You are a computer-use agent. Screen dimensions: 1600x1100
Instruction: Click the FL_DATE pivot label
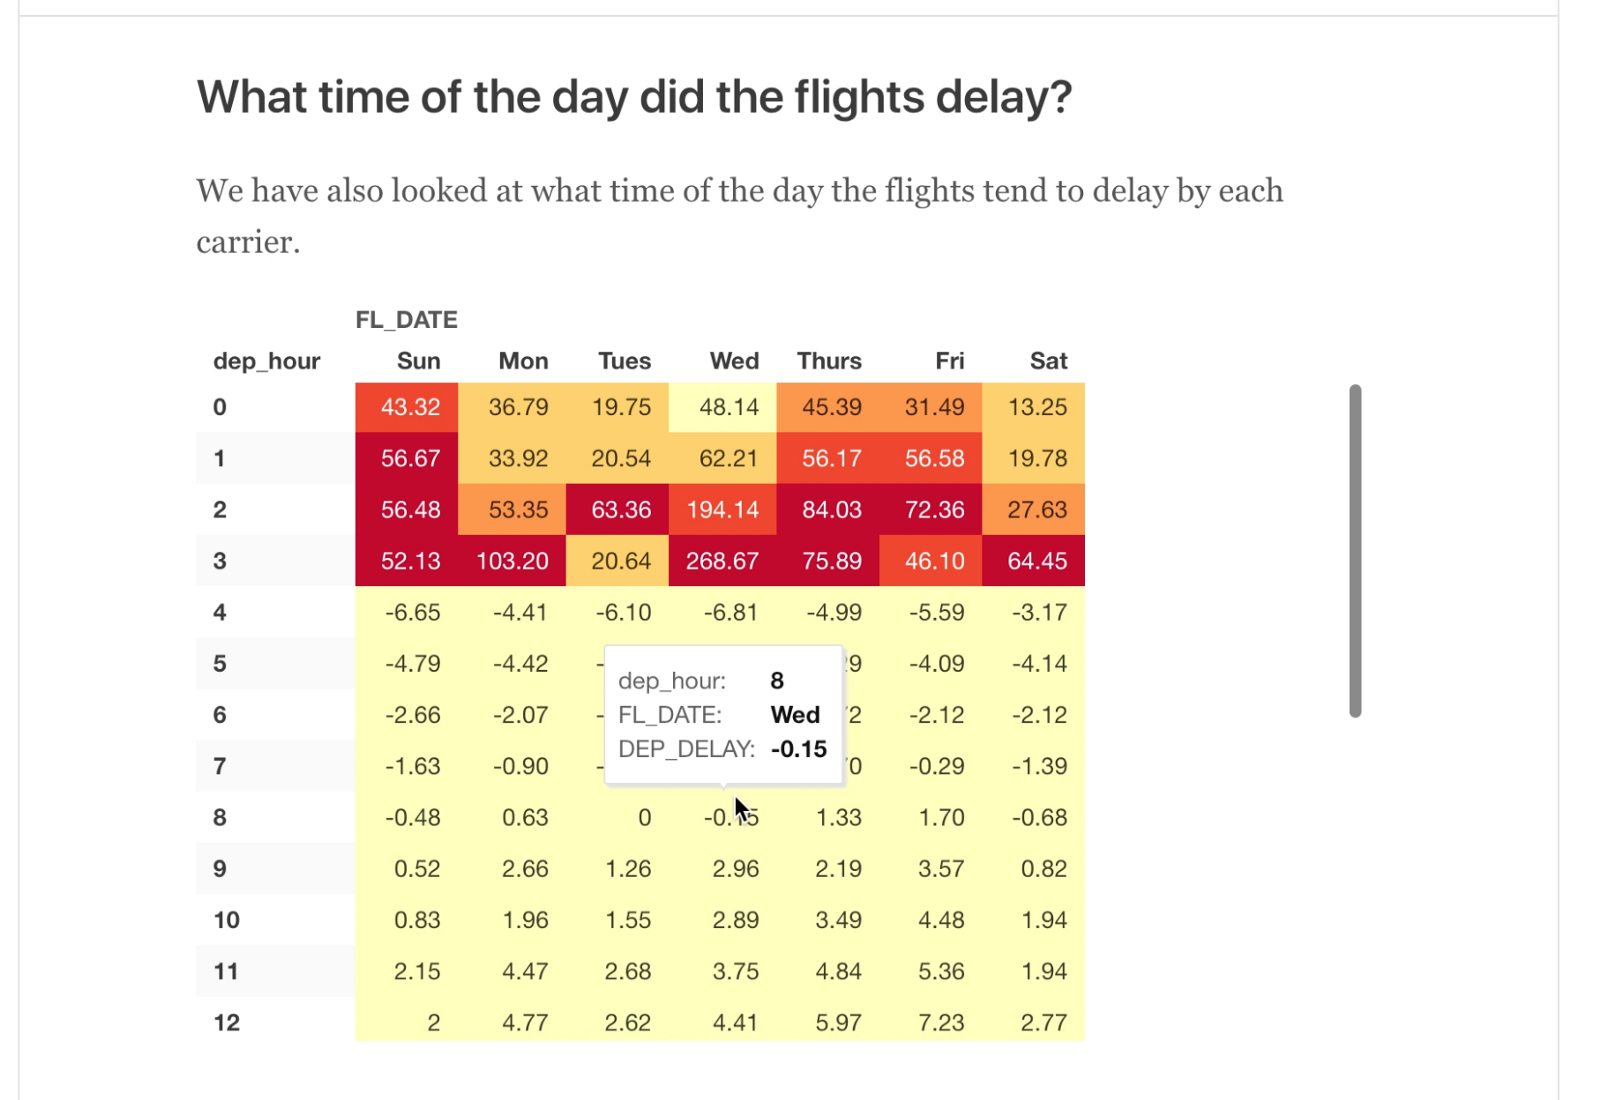click(406, 320)
